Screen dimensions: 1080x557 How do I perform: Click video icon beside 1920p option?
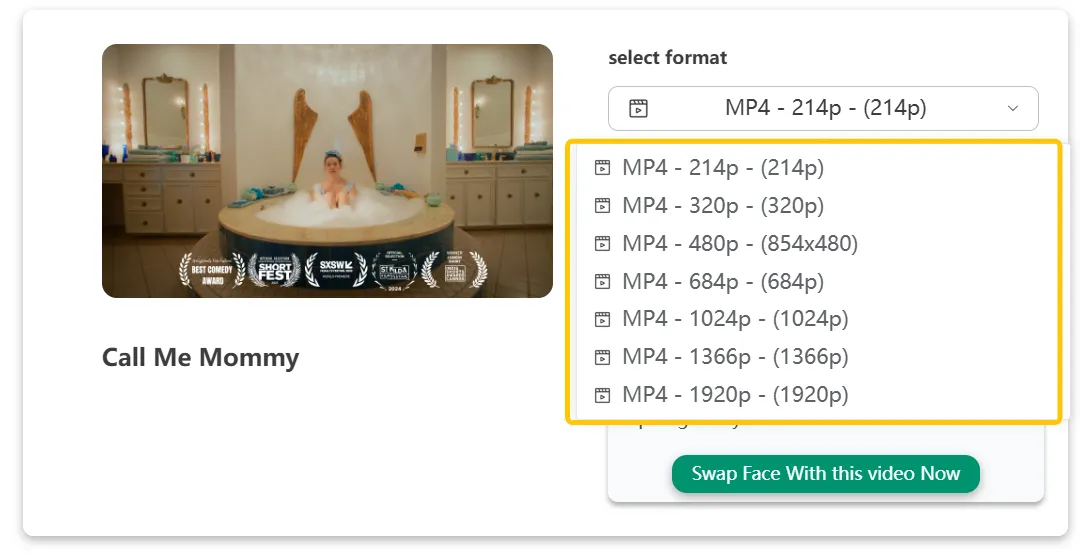603,395
